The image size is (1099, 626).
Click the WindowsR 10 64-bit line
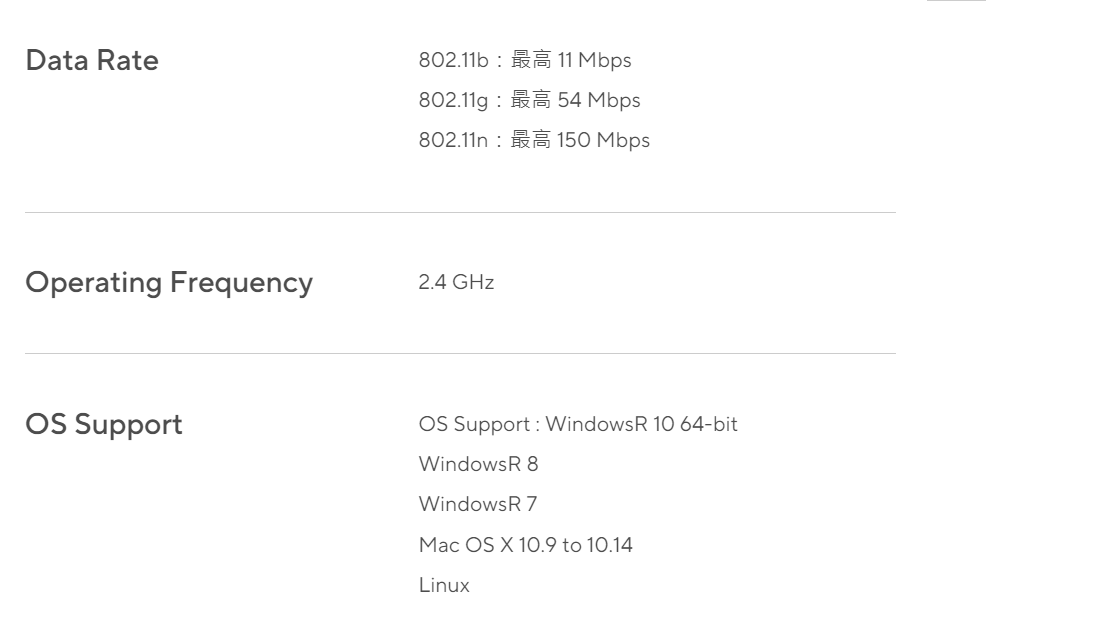(x=578, y=424)
